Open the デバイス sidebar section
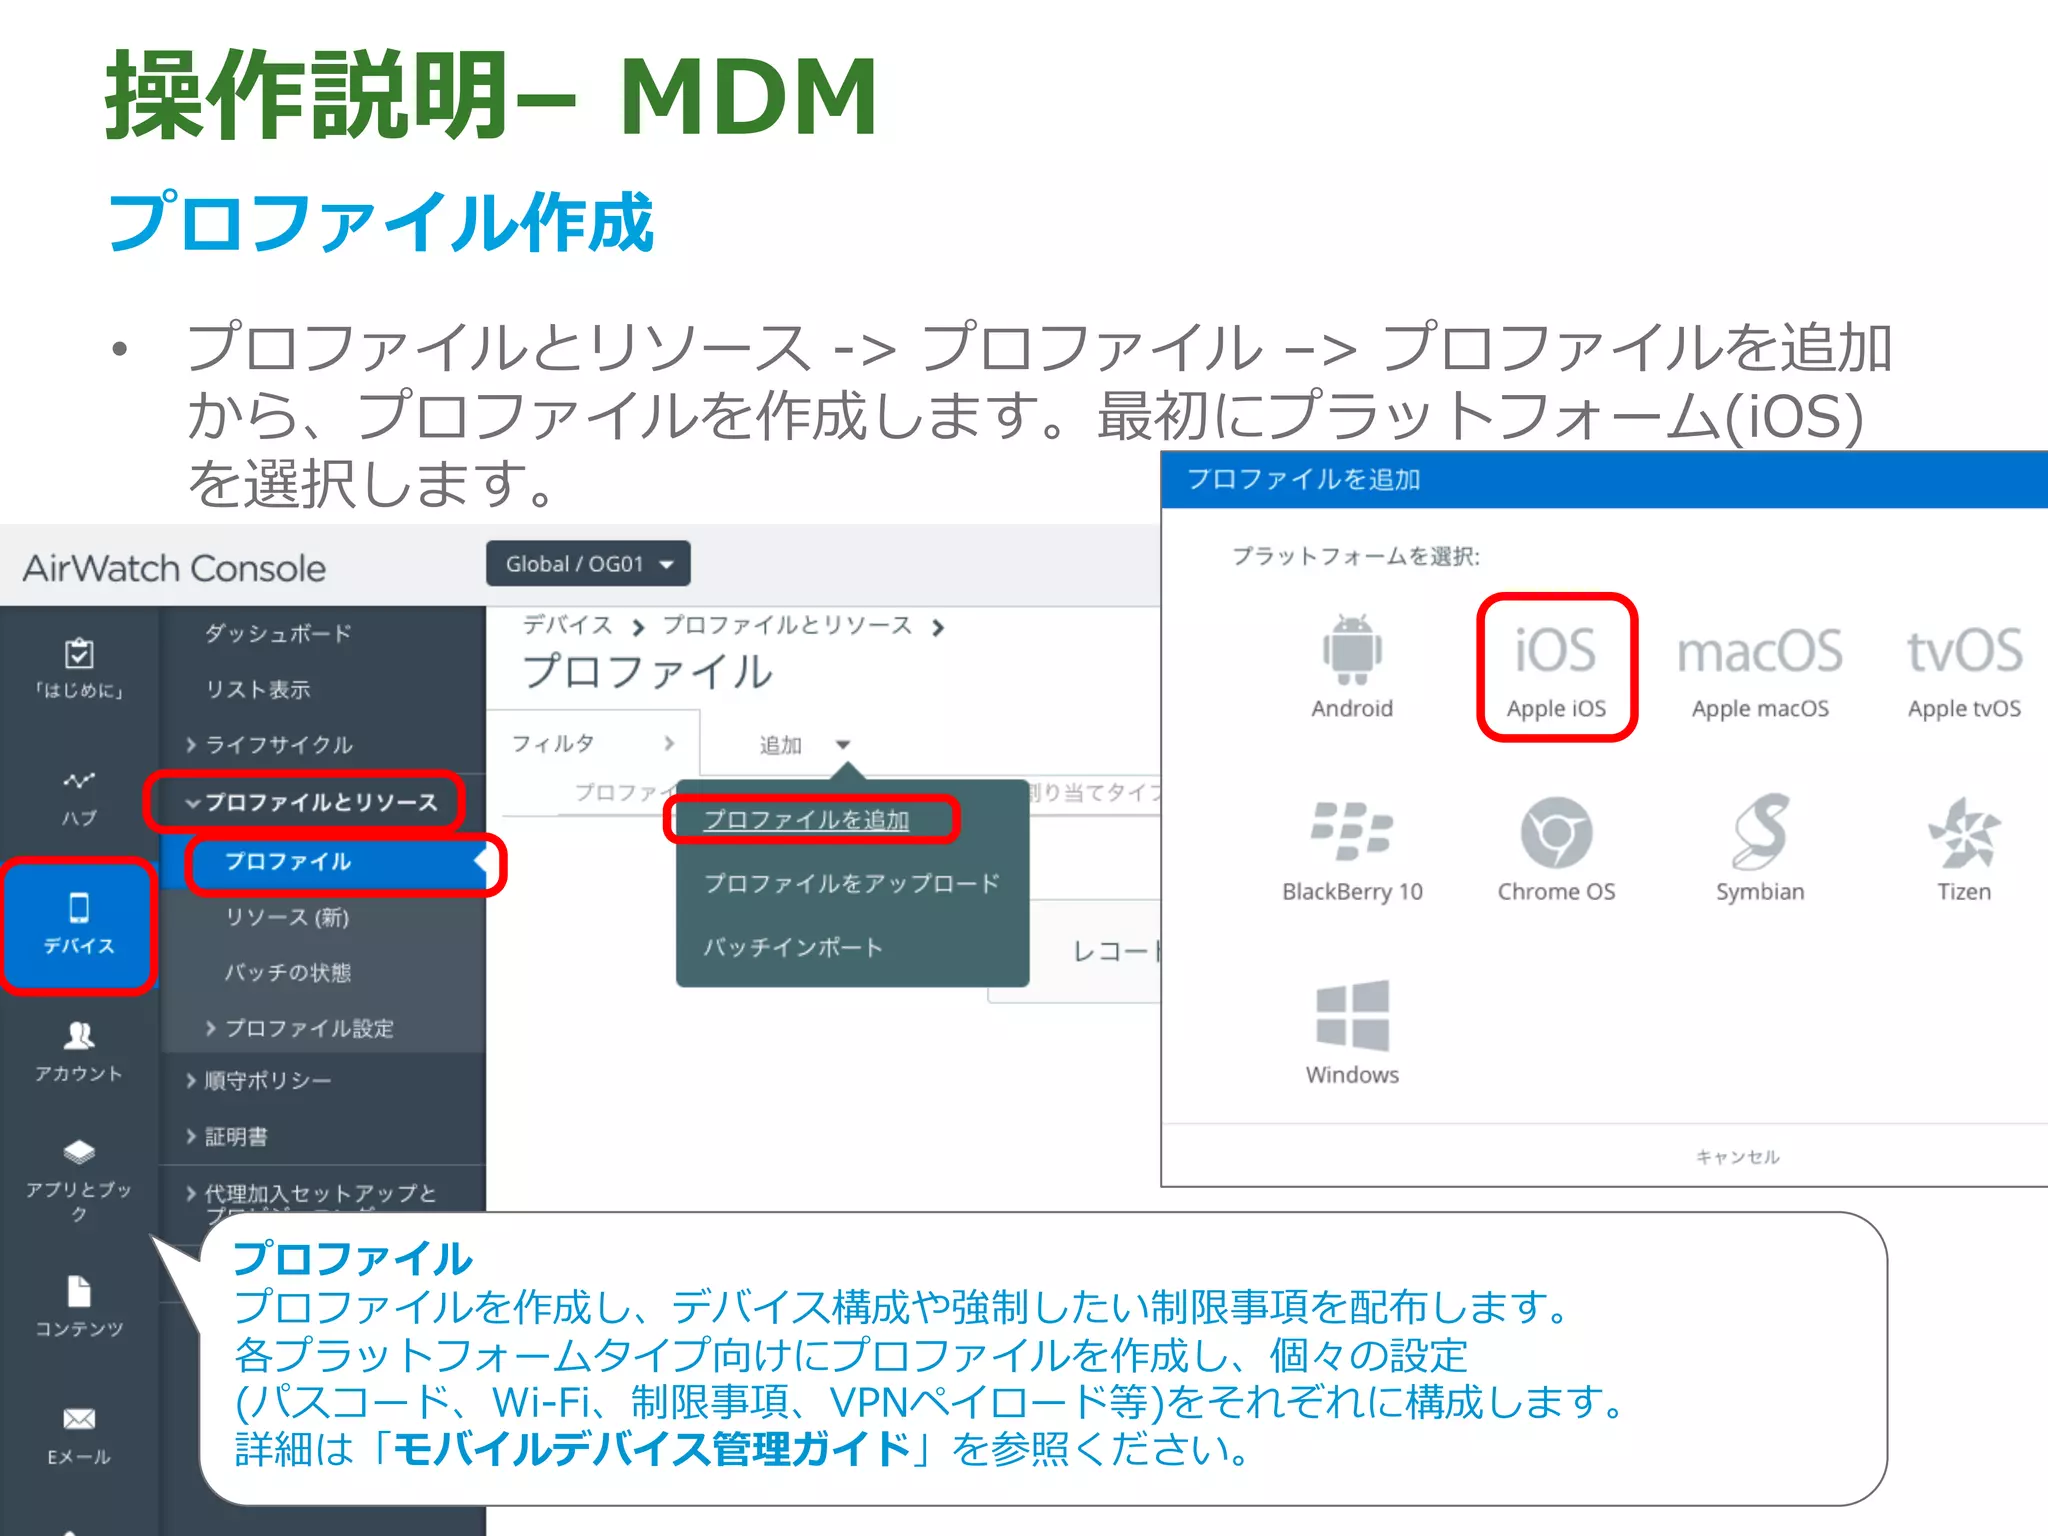 [x=79, y=923]
